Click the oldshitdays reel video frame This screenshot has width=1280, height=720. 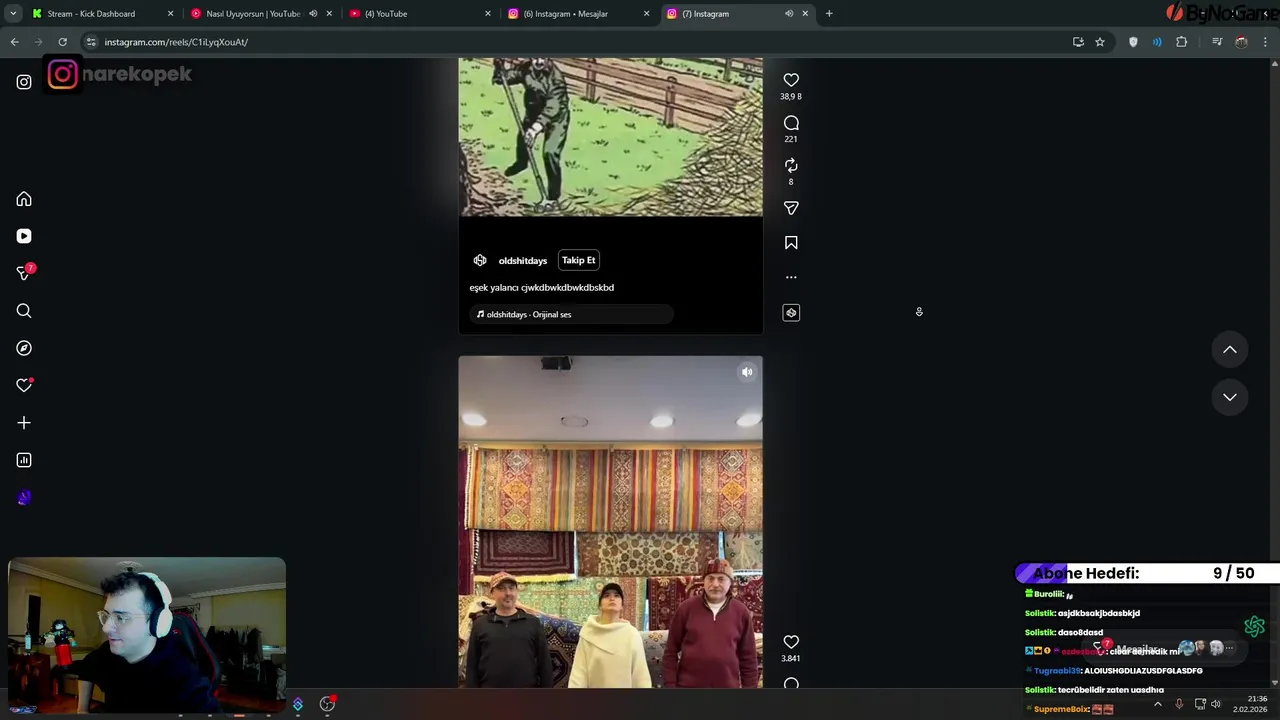coord(610,137)
